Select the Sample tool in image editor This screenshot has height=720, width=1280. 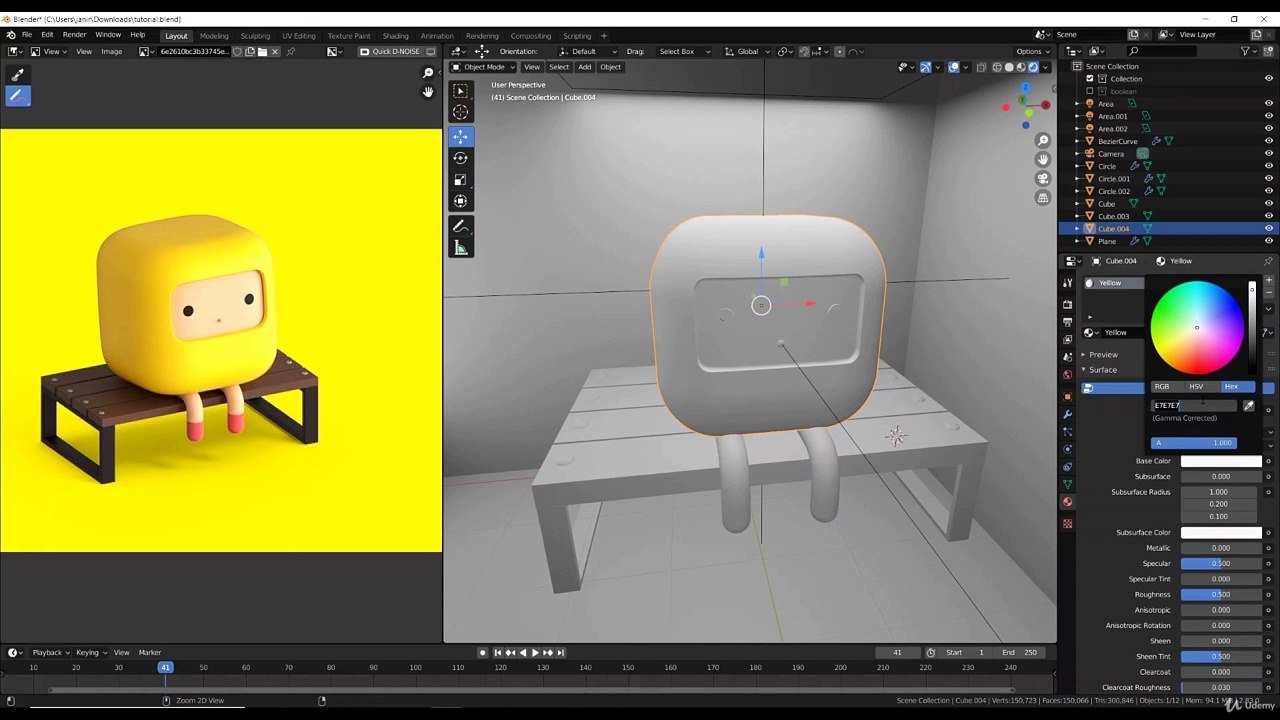[17, 74]
